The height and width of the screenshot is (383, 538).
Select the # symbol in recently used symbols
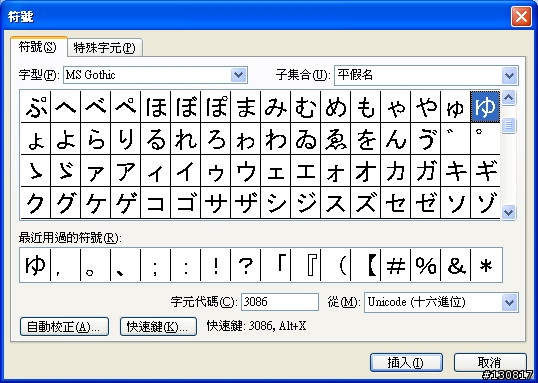point(395,265)
